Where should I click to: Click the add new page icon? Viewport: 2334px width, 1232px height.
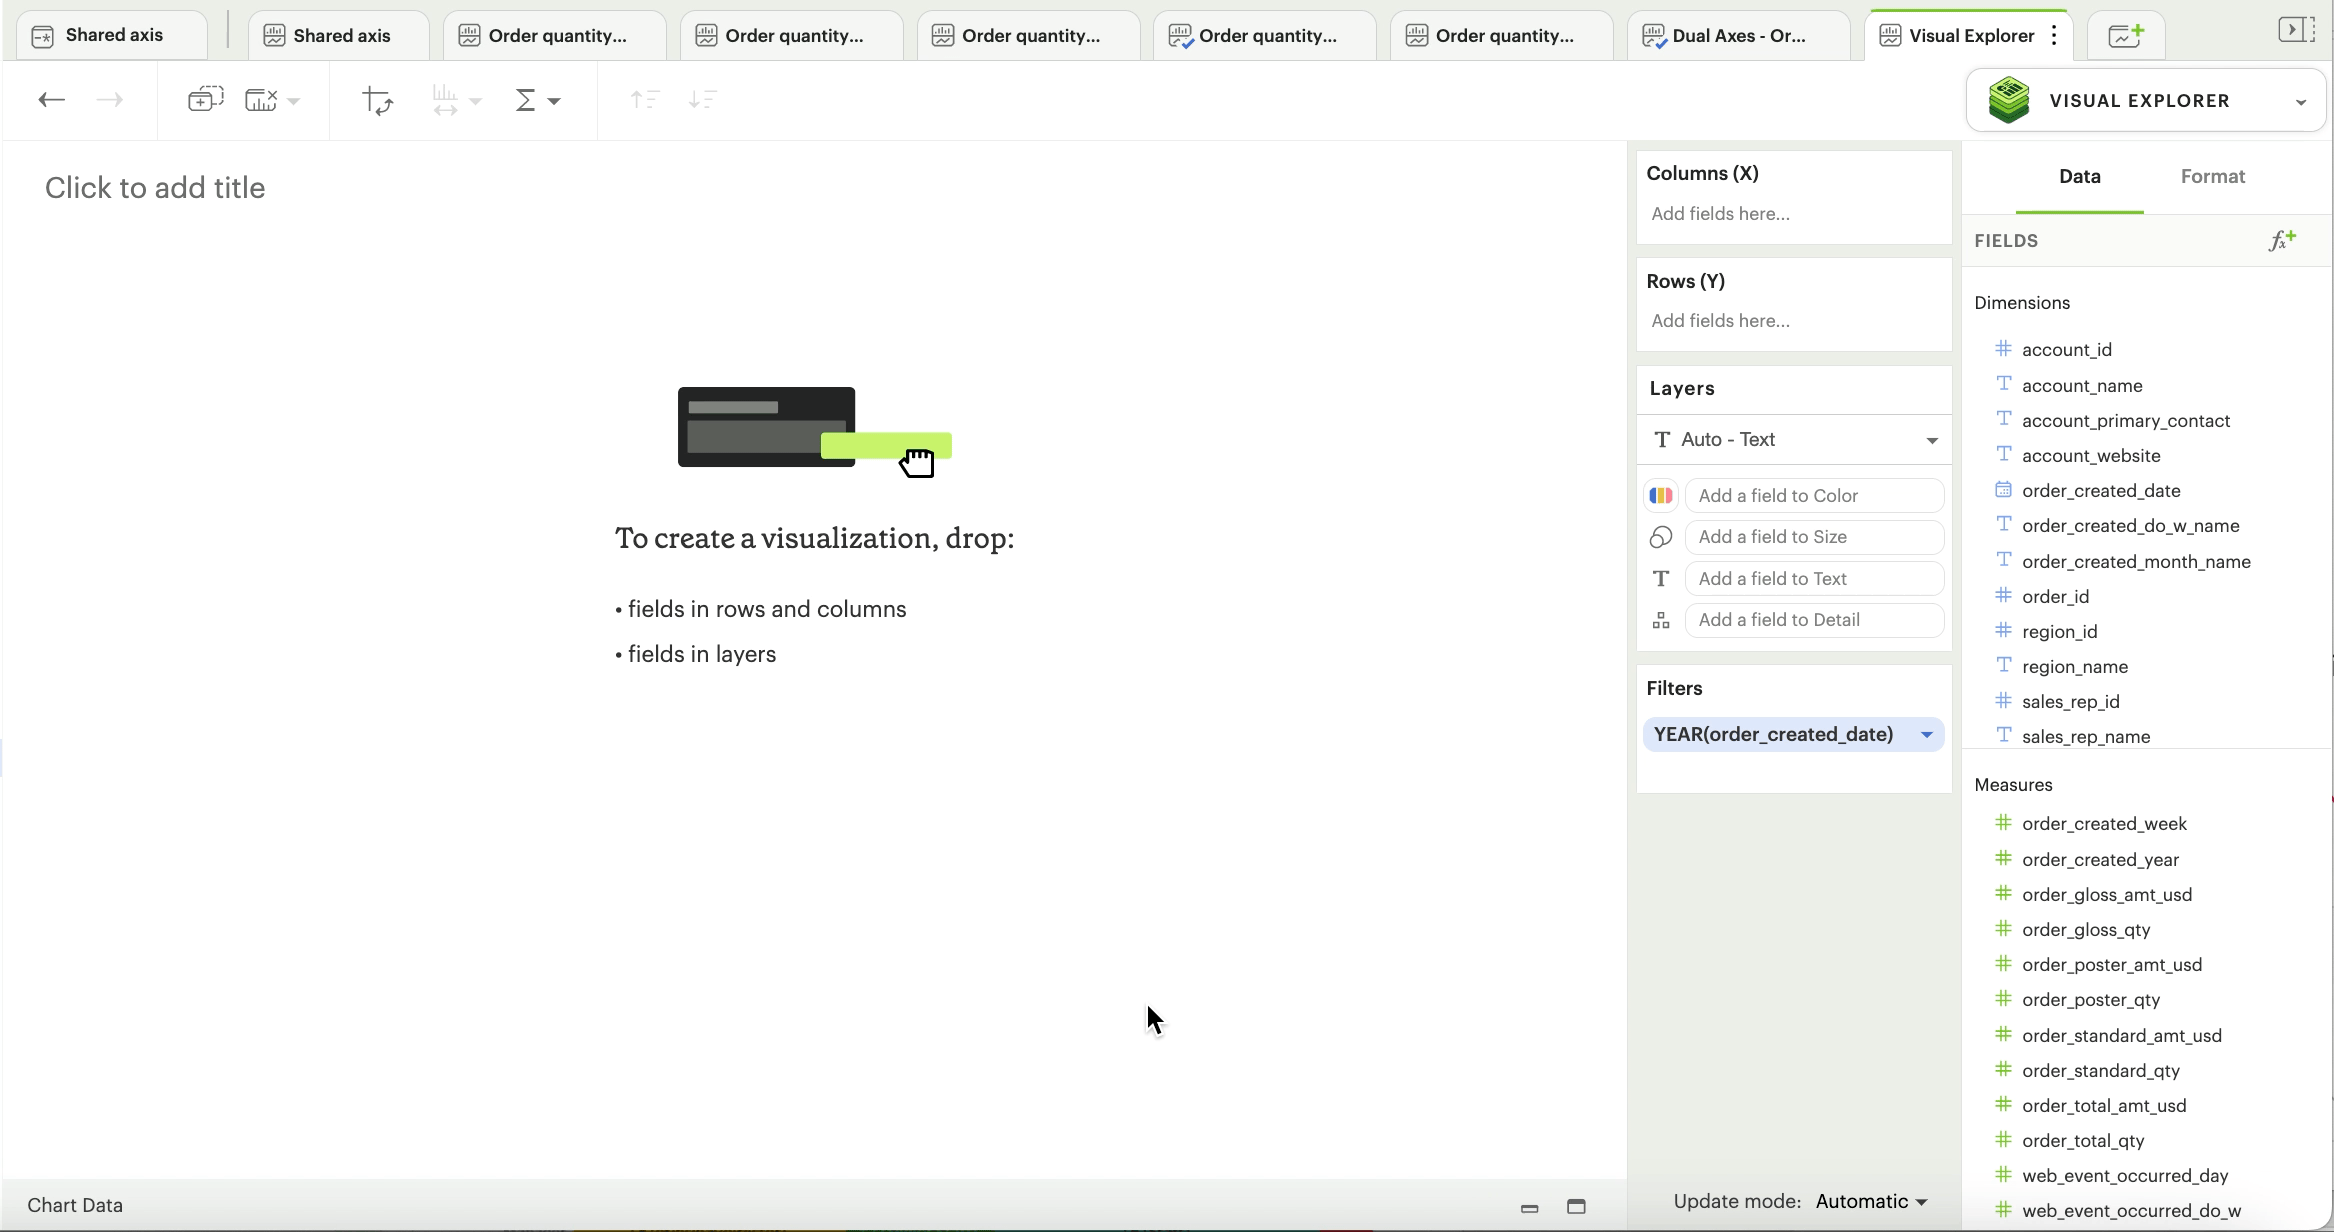(2125, 35)
